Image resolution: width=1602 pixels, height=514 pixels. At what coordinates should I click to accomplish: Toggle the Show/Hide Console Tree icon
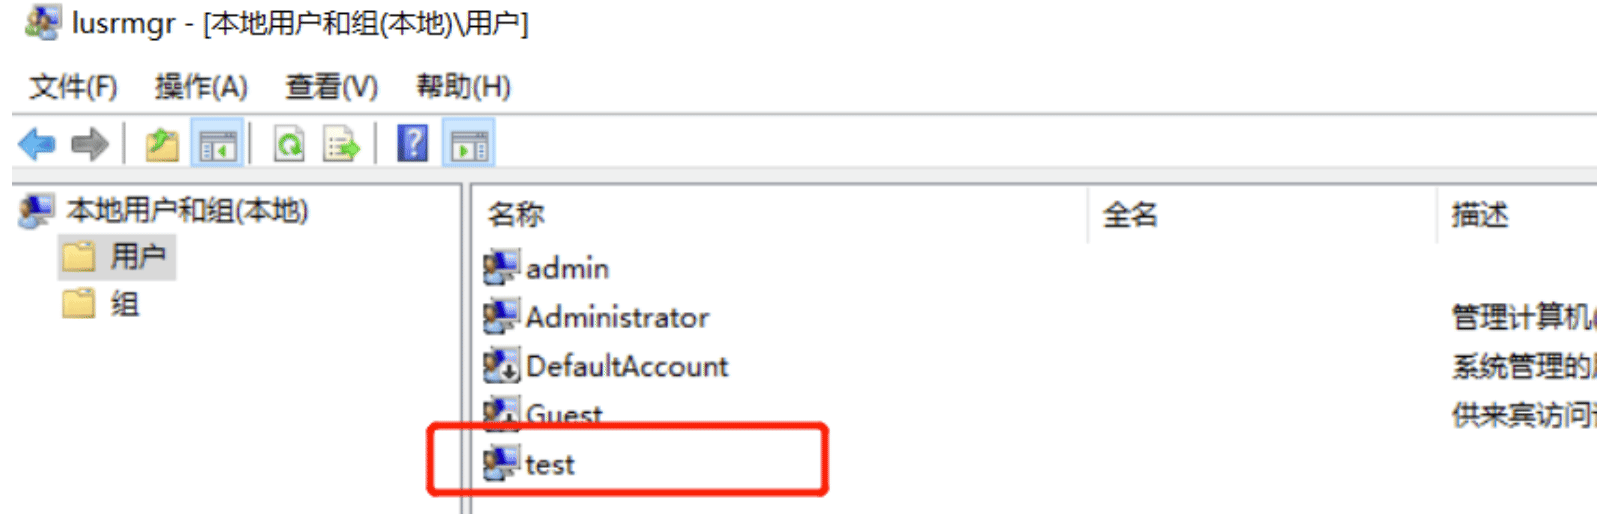[x=217, y=145]
